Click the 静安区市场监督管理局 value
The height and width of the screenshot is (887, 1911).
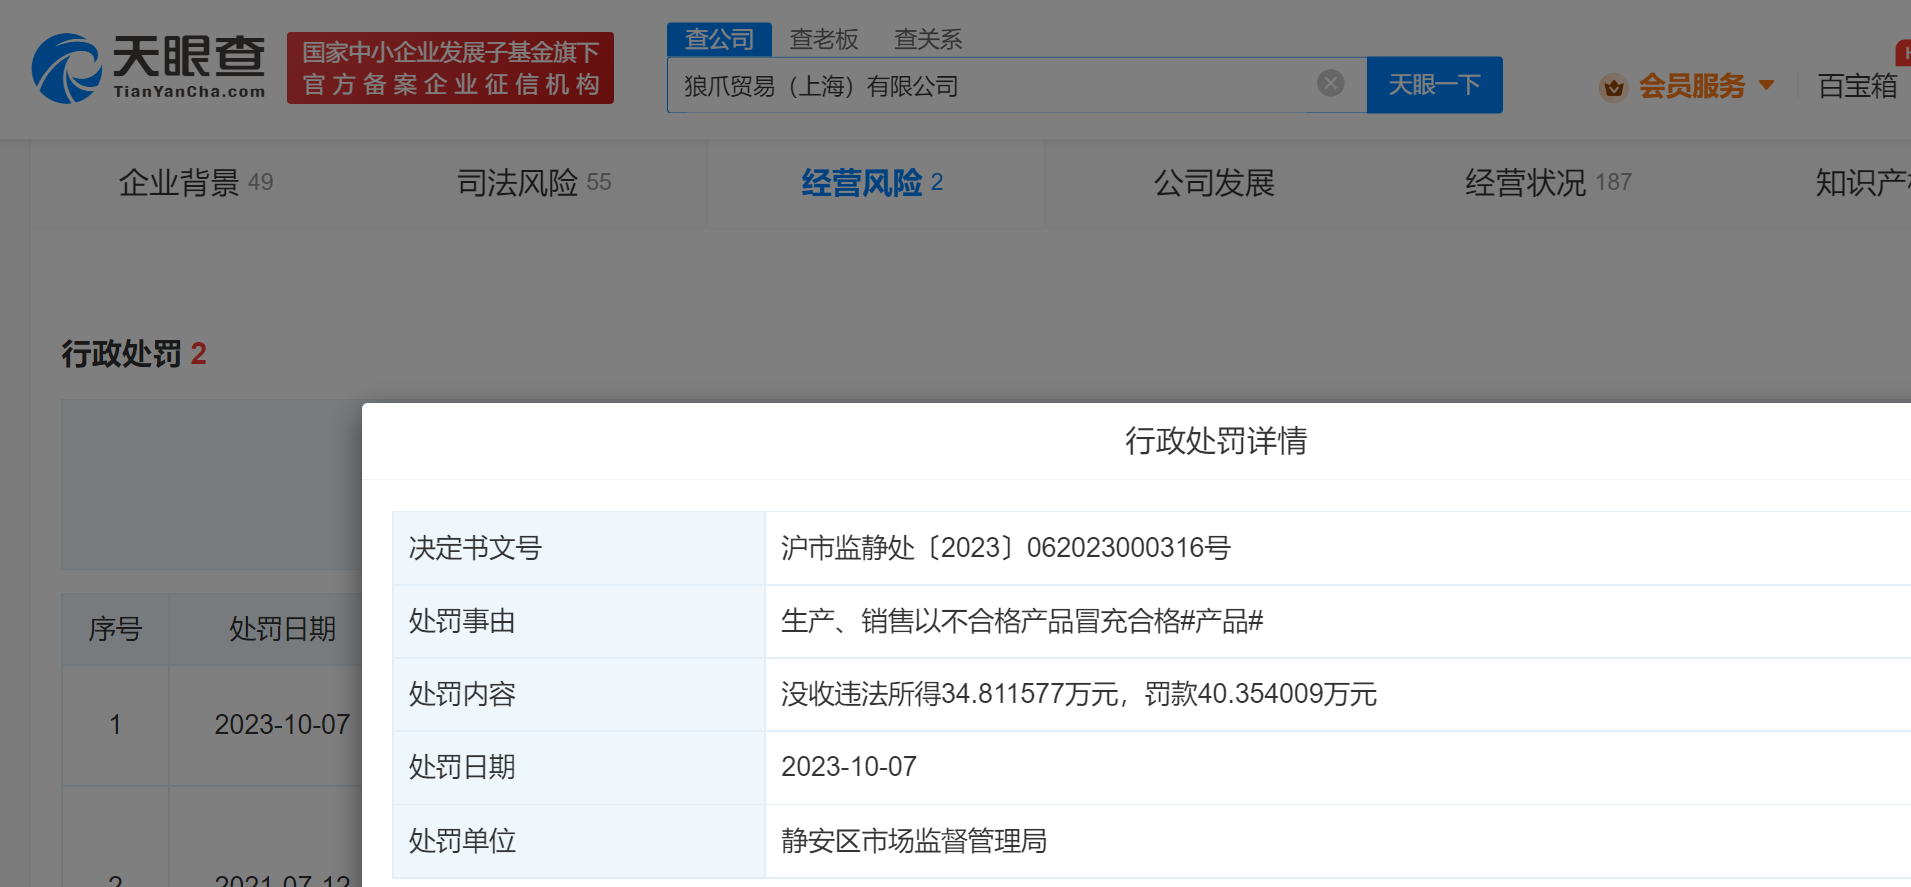point(914,841)
